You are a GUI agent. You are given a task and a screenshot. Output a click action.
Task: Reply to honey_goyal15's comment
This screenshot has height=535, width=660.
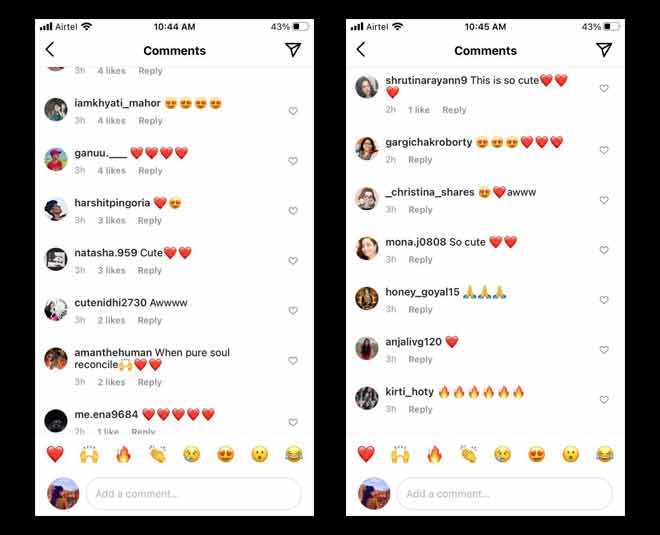(x=420, y=309)
